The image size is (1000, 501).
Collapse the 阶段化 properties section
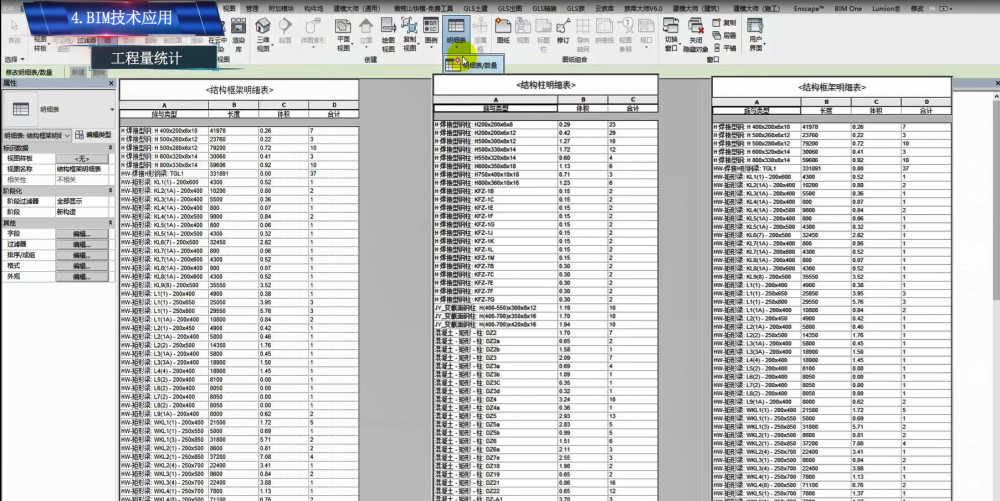pos(112,190)
